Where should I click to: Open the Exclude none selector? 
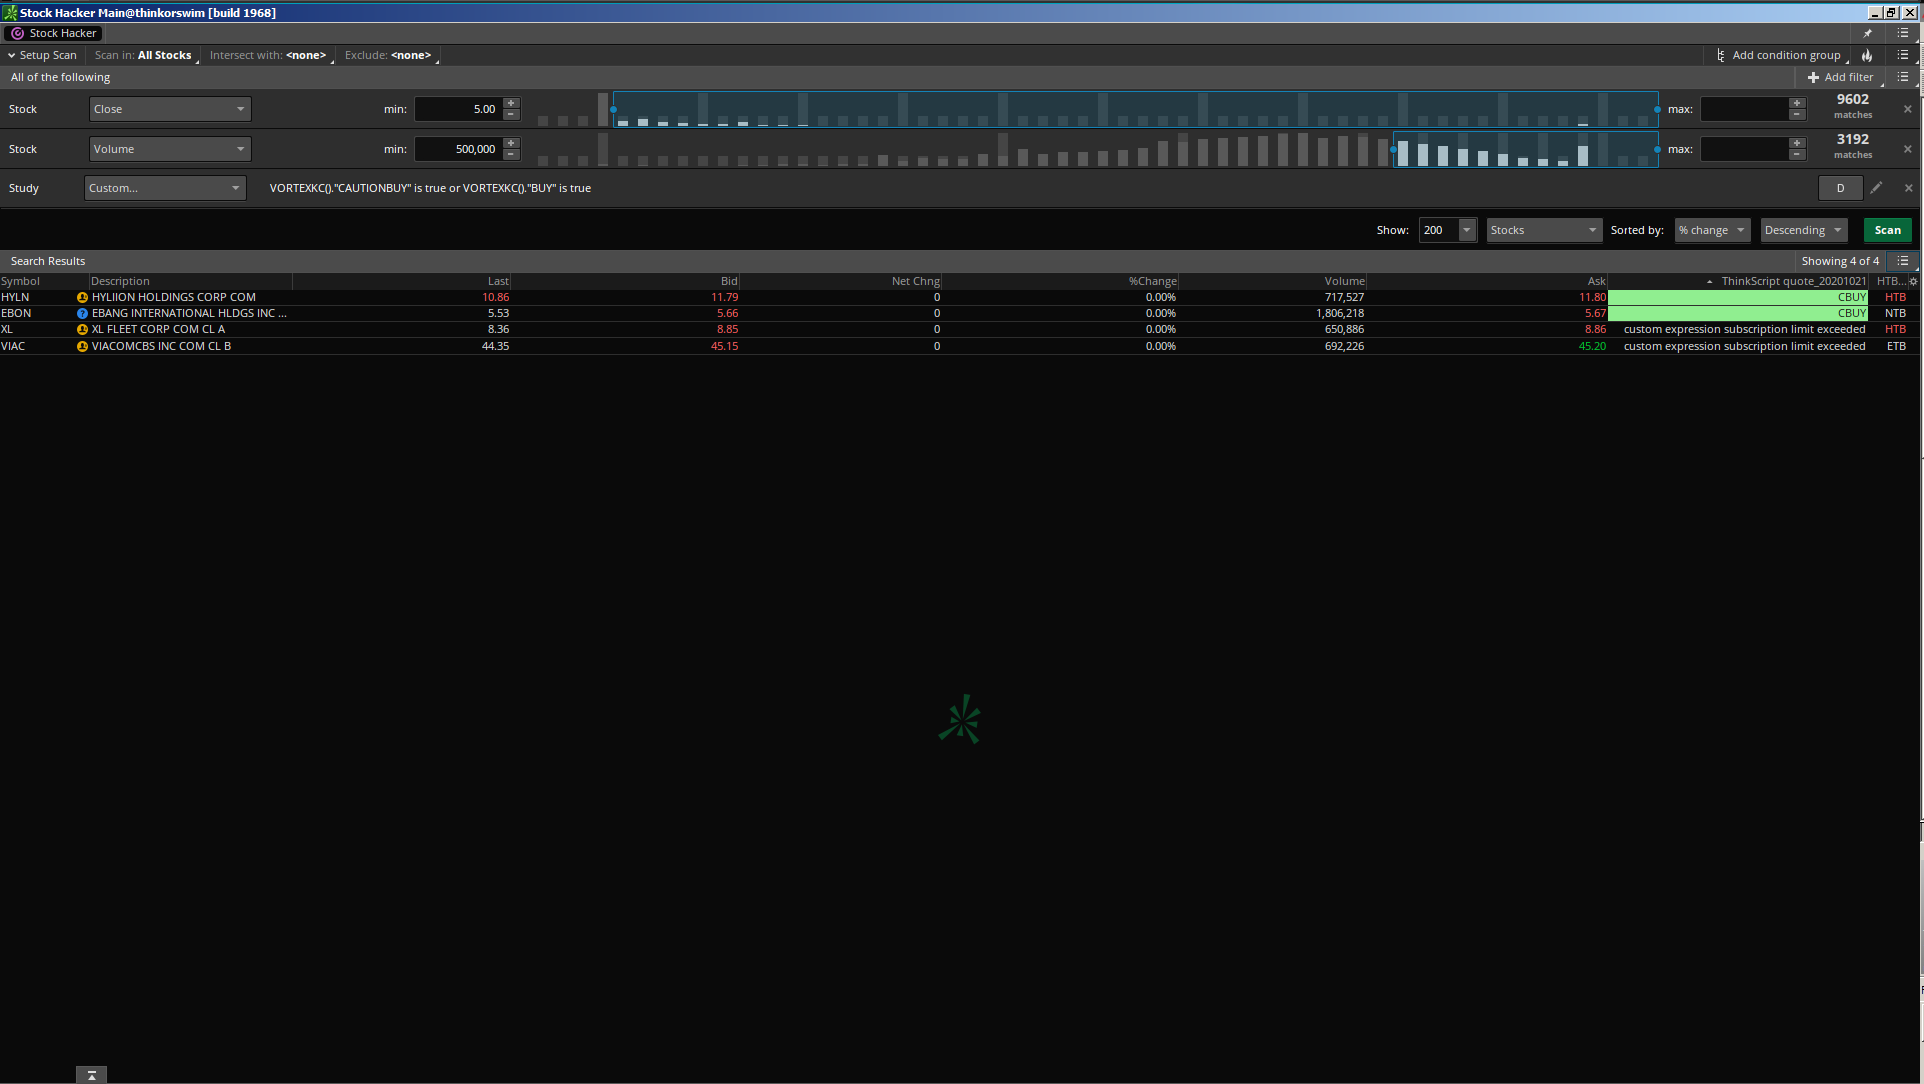coord(391,55)
